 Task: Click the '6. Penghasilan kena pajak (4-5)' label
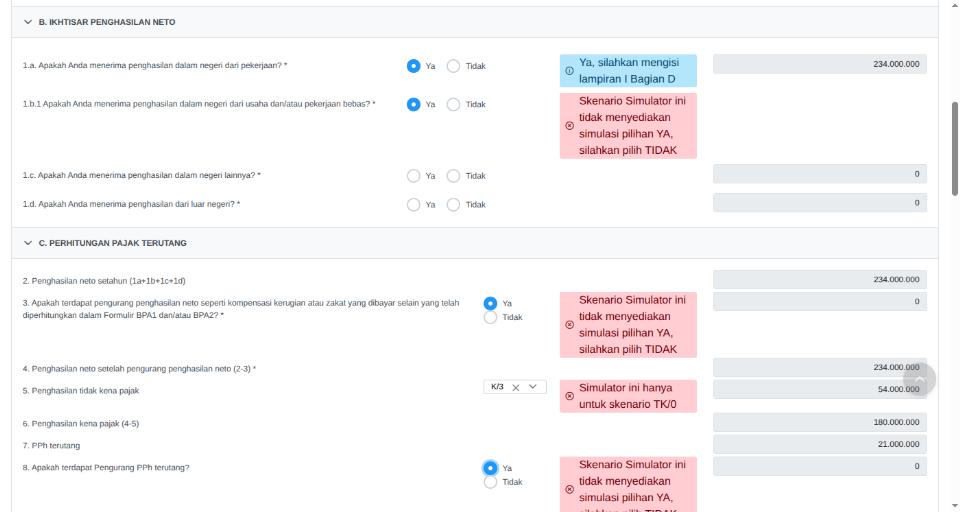pyautogui.click(x=81, y=424)
